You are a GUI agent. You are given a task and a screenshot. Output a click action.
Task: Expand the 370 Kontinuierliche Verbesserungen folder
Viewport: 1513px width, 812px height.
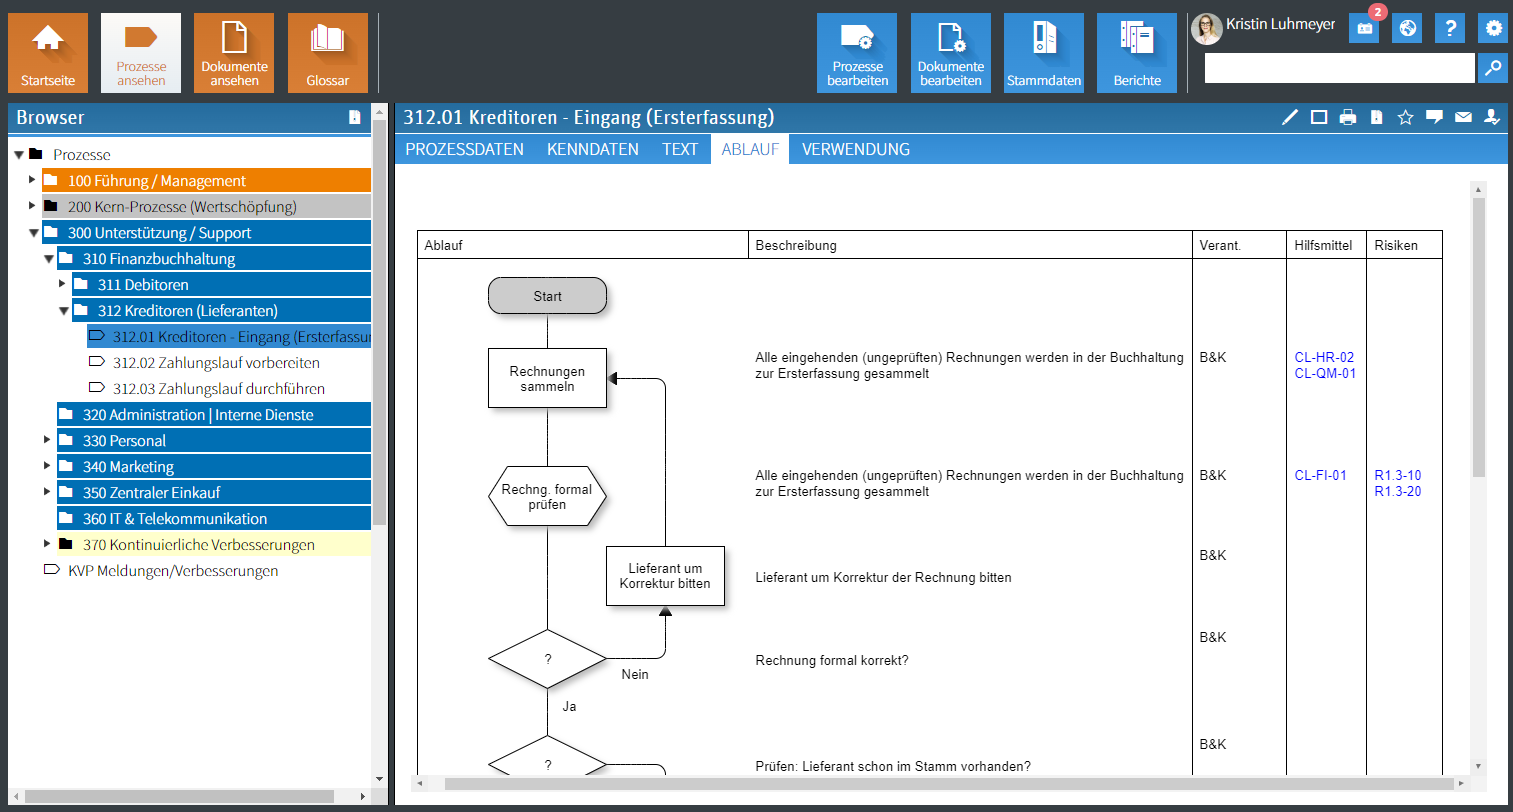[x=47, y=544]
